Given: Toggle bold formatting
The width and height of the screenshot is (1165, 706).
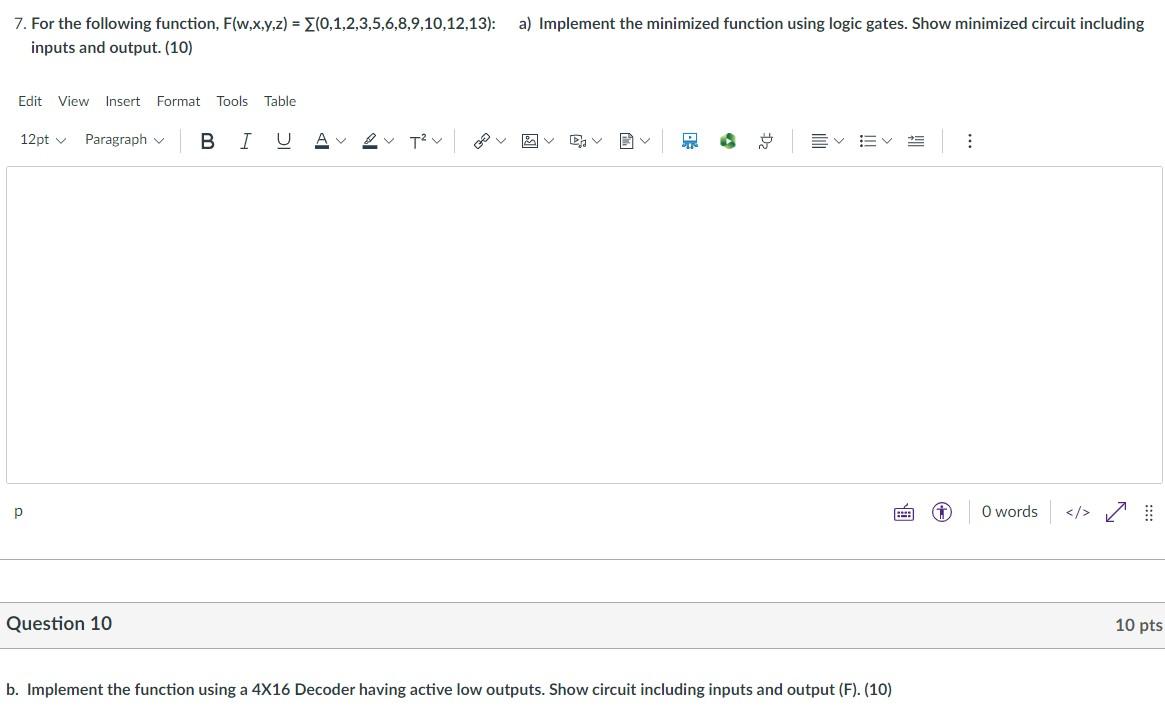Looking at the screenshot, I should pos(207,140).
